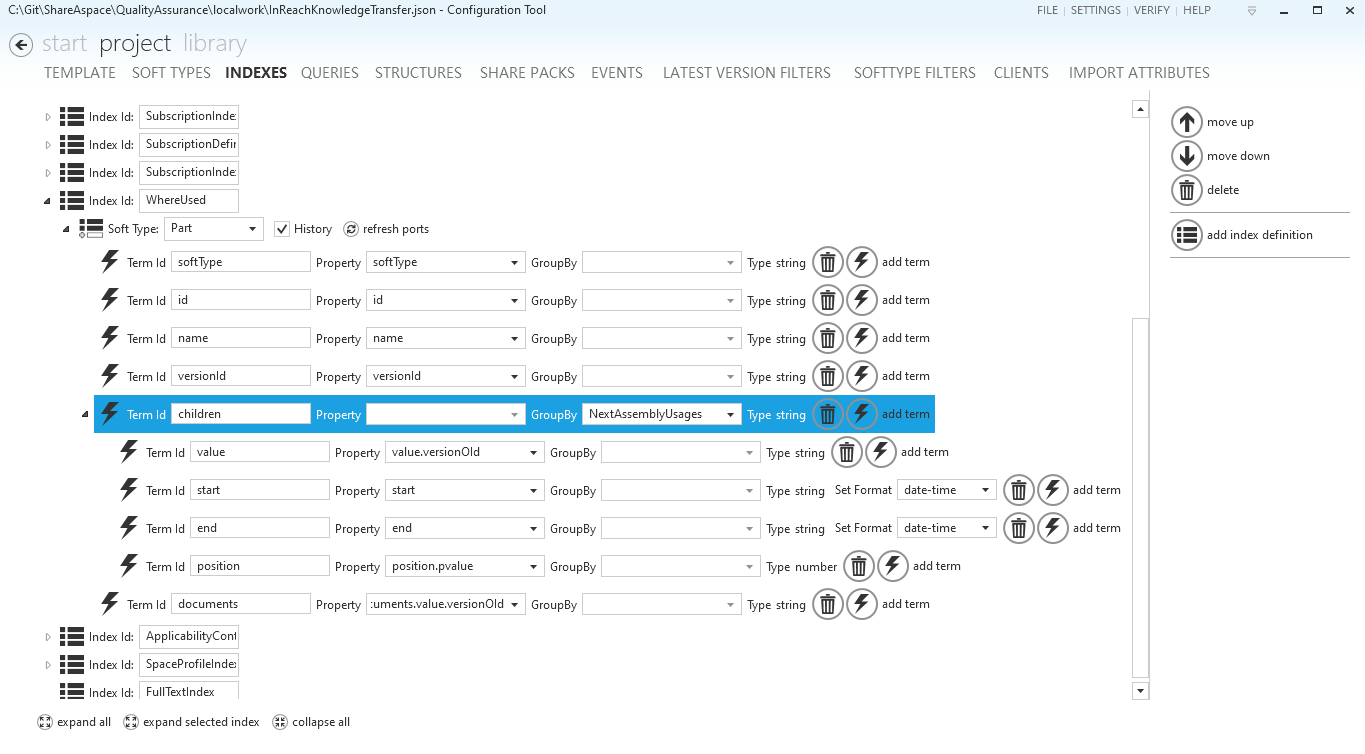Click the move up arrow icon
Viewport: 1365px width, 754px height.
1186,122
